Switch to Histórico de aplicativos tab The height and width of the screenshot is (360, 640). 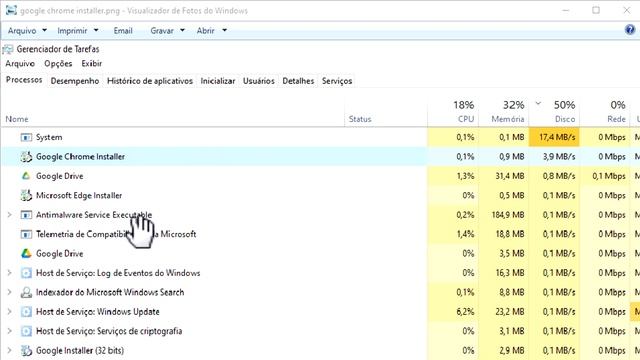click(150, 81)
